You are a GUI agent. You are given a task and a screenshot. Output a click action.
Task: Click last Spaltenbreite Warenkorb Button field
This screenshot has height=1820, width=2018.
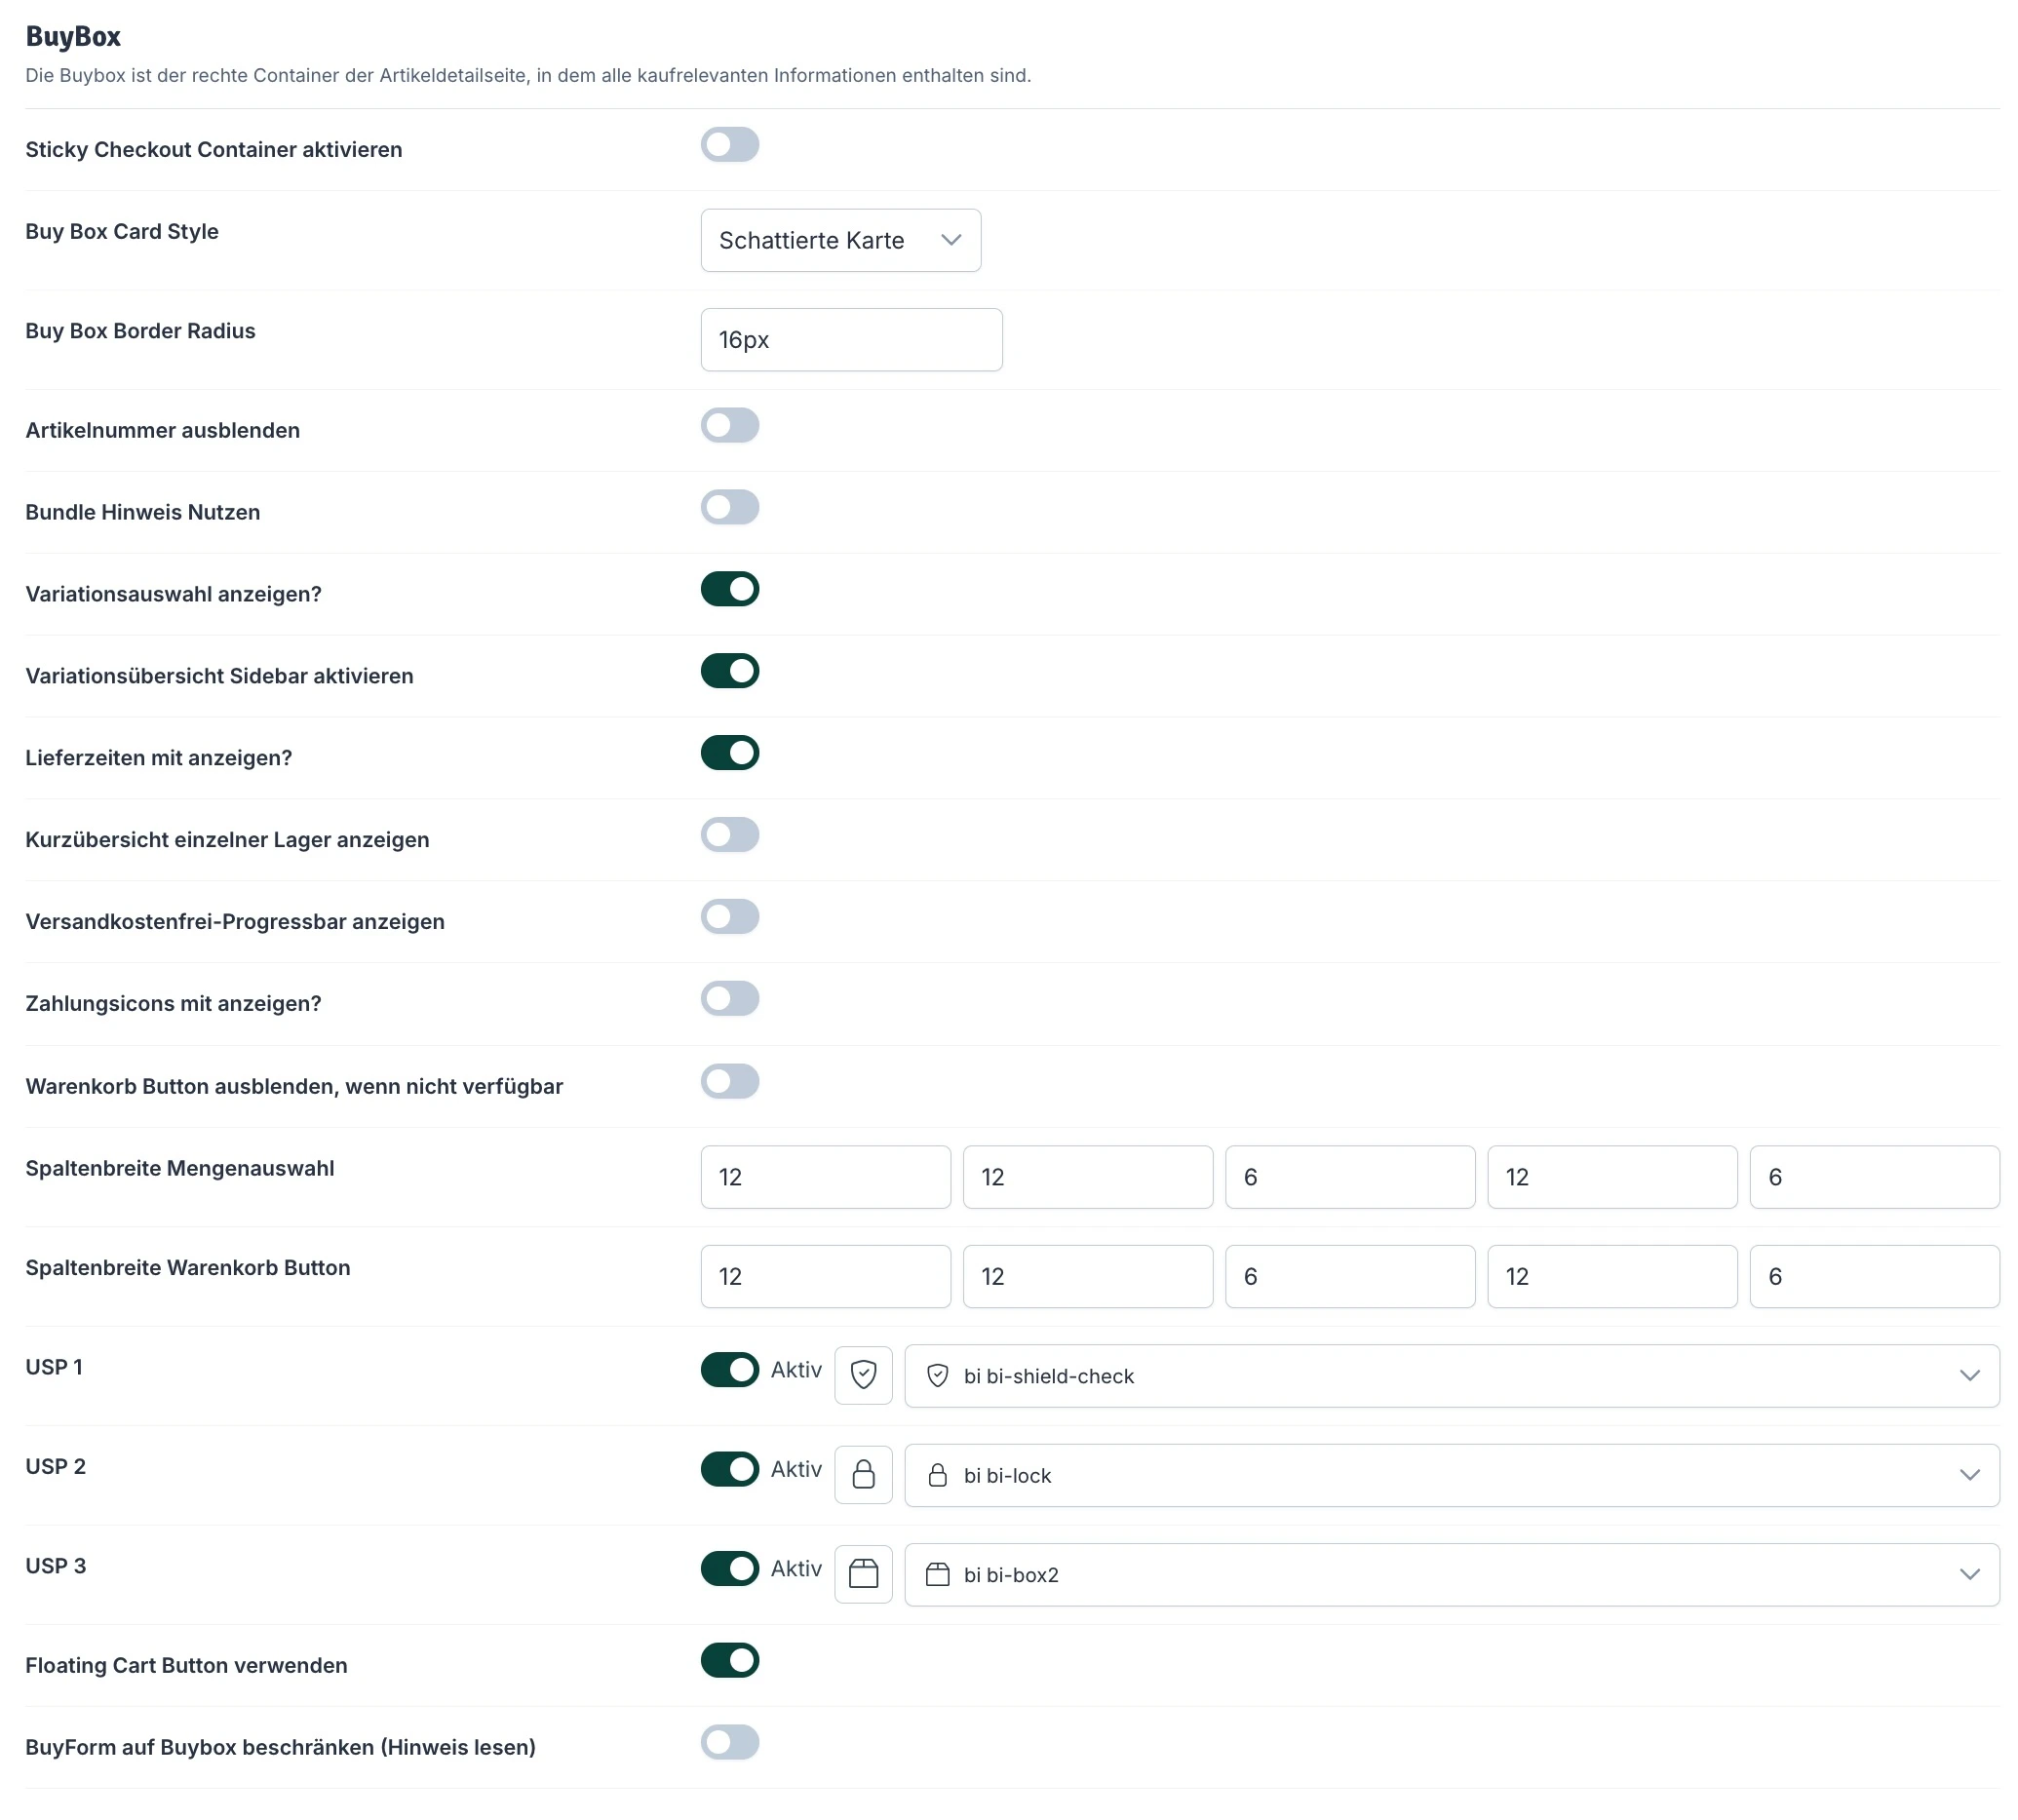[x=1873, y=1276]
